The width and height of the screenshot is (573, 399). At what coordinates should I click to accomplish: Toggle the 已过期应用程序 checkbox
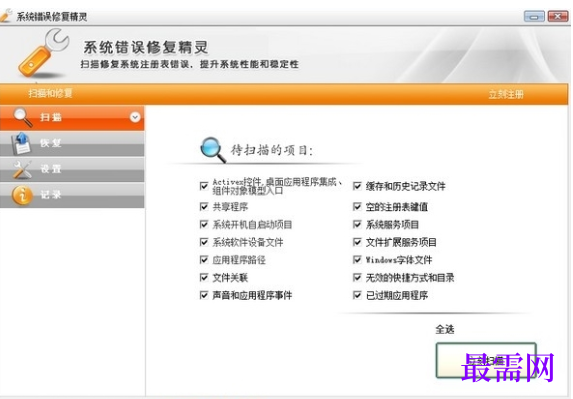(357, 295)
